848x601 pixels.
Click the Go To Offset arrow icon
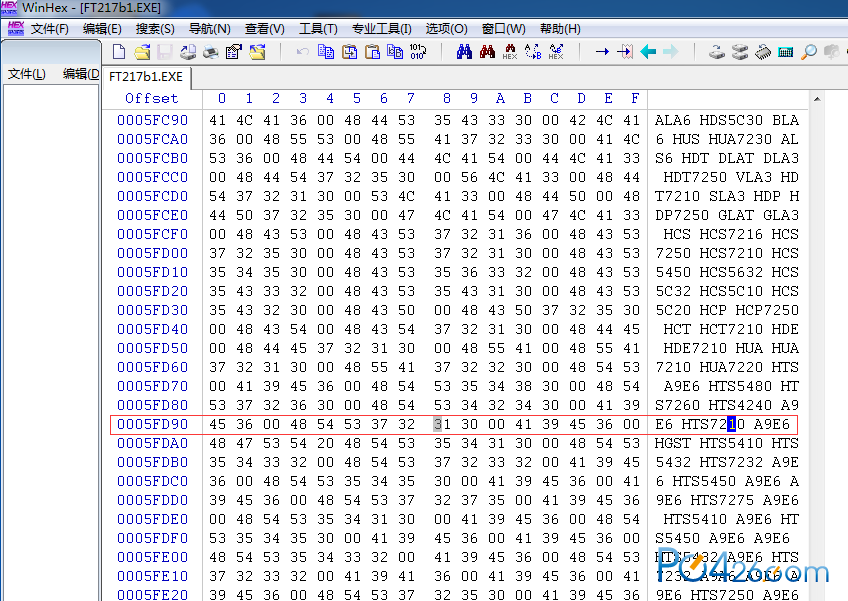(x=602, y=52)
